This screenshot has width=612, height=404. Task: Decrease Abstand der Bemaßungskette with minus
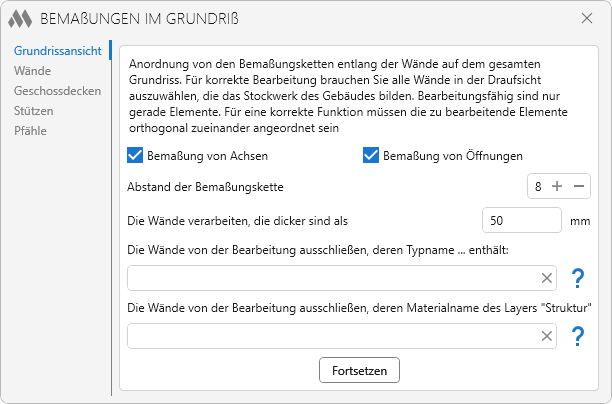click(579, 187)
